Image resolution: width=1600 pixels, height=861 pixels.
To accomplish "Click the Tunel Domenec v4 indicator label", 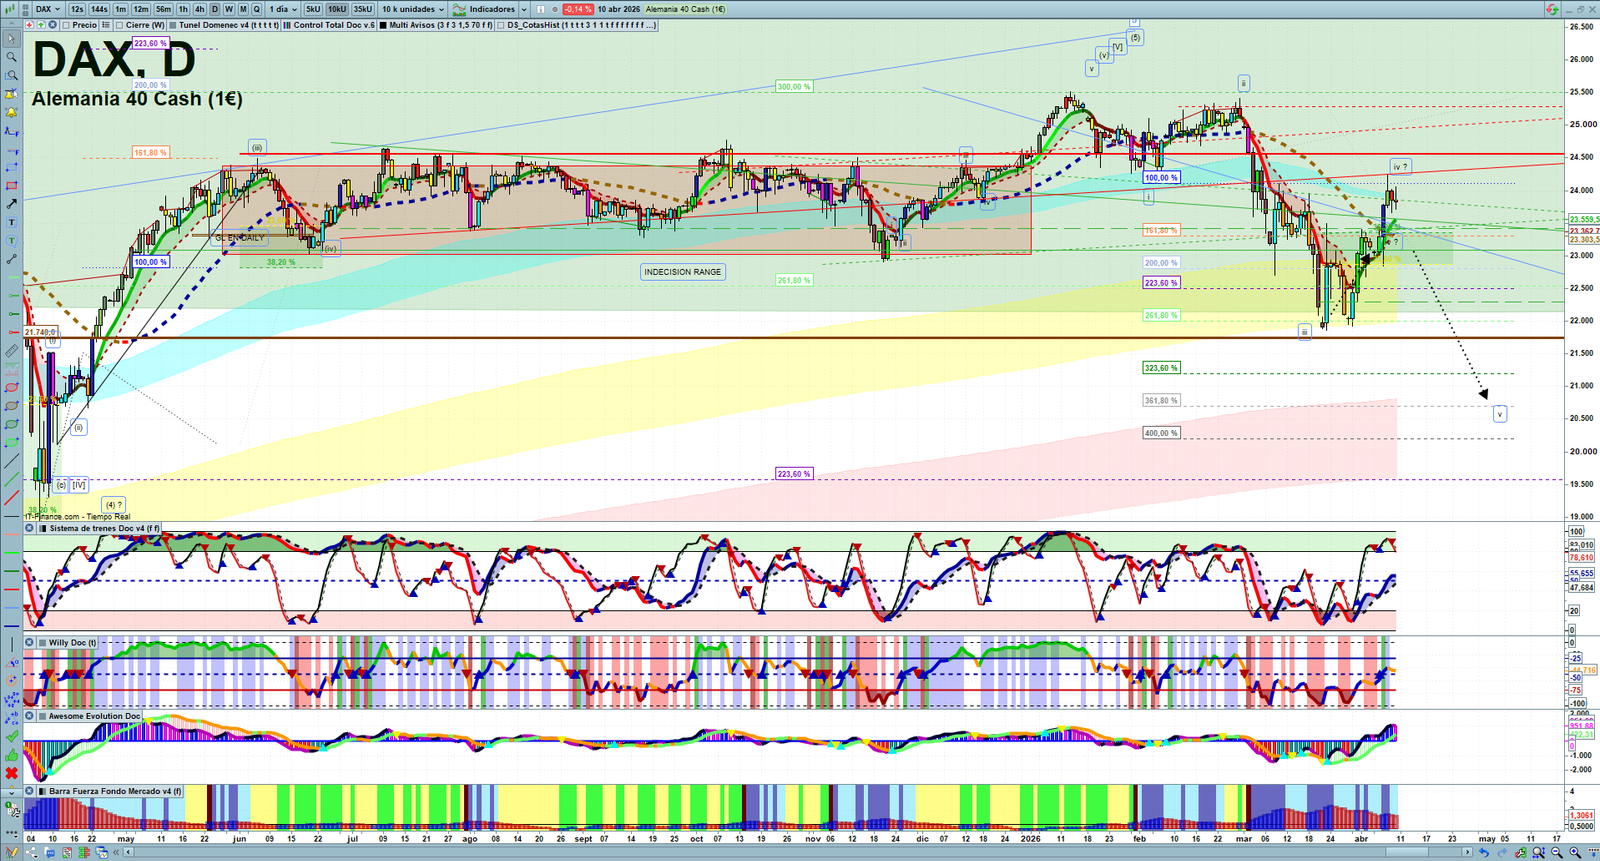I will 229,25.
